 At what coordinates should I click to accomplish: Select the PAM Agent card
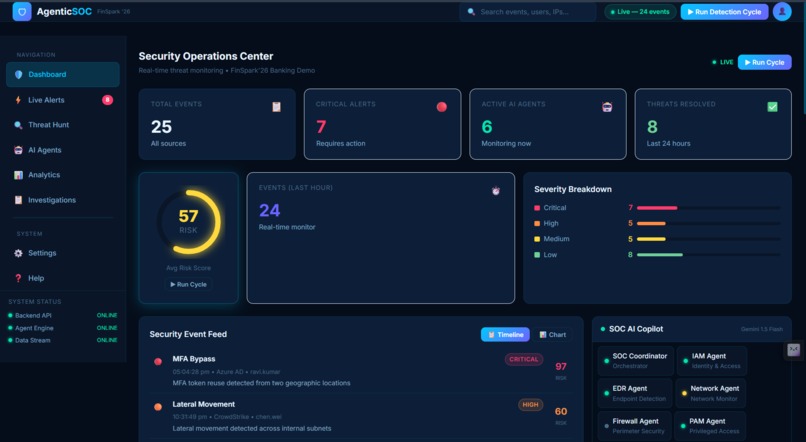click(710, 426)
